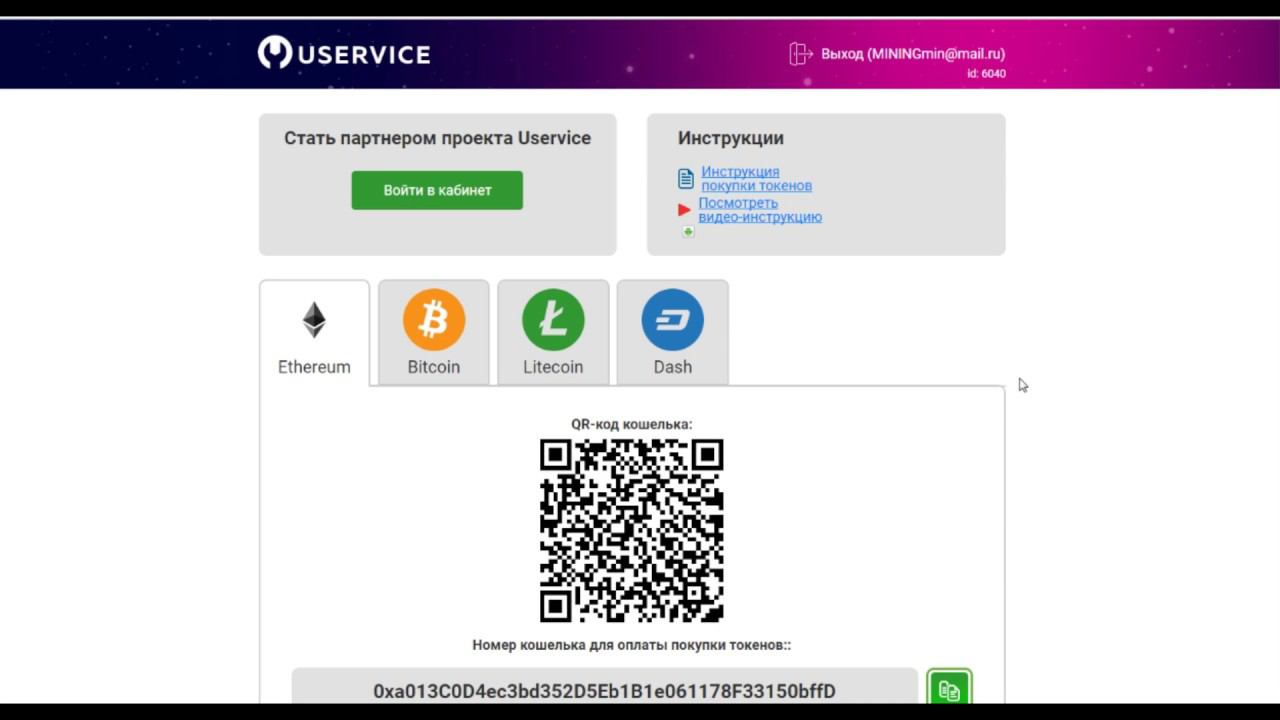Viewport: 1280px width, 720px height.
Task: Click Выход (MININGmin@mail.ru) logout link
Action: [x=913, y=54]
